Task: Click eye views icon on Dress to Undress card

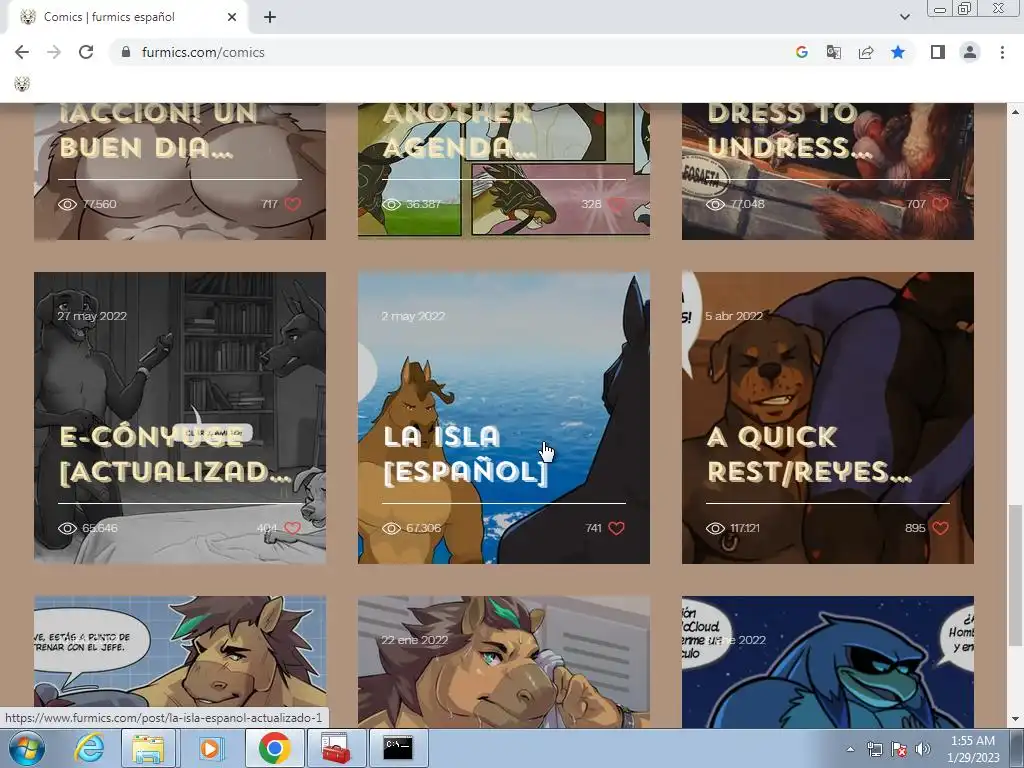Action: point(715,204)
